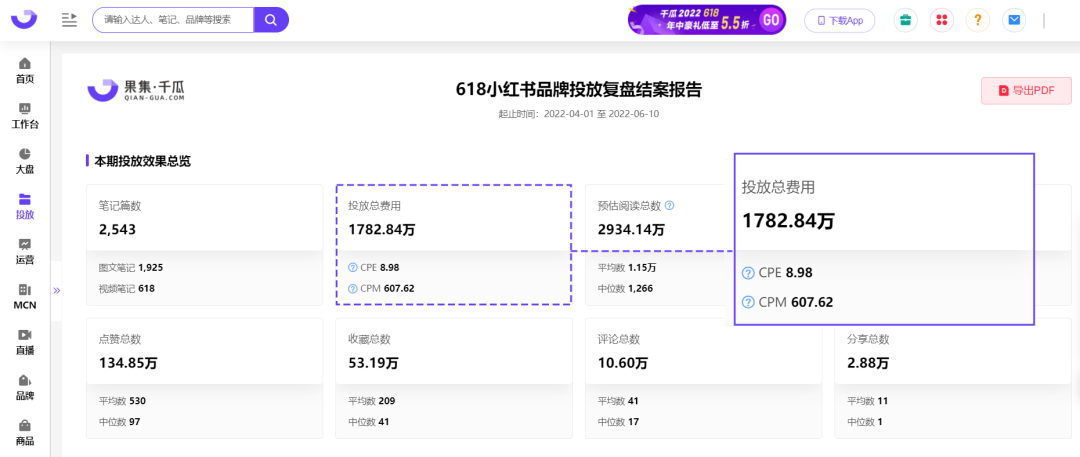Click the purple search magnifier button
Screen dimensions: 1080x457
coord(271,19)
